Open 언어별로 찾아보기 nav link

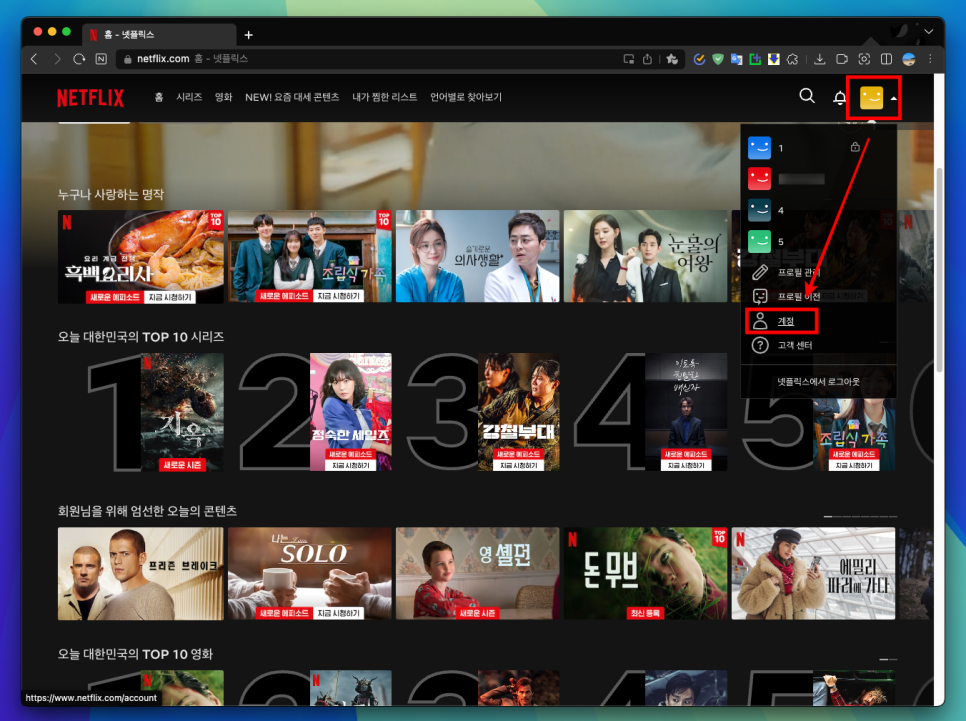(466, 97)
